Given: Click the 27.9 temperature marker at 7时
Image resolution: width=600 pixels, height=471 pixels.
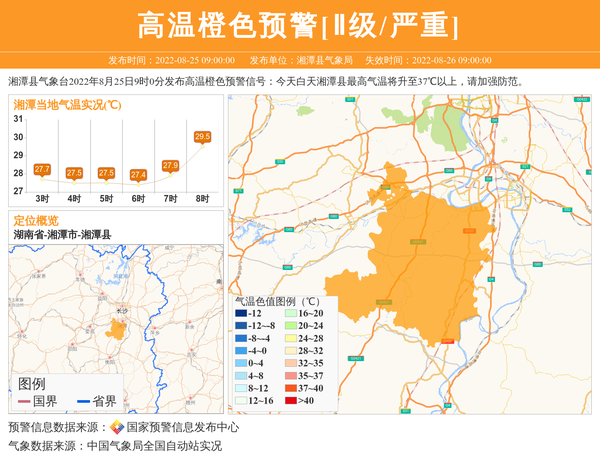Looking at the screenshot, I should click(x=170, y=165).
